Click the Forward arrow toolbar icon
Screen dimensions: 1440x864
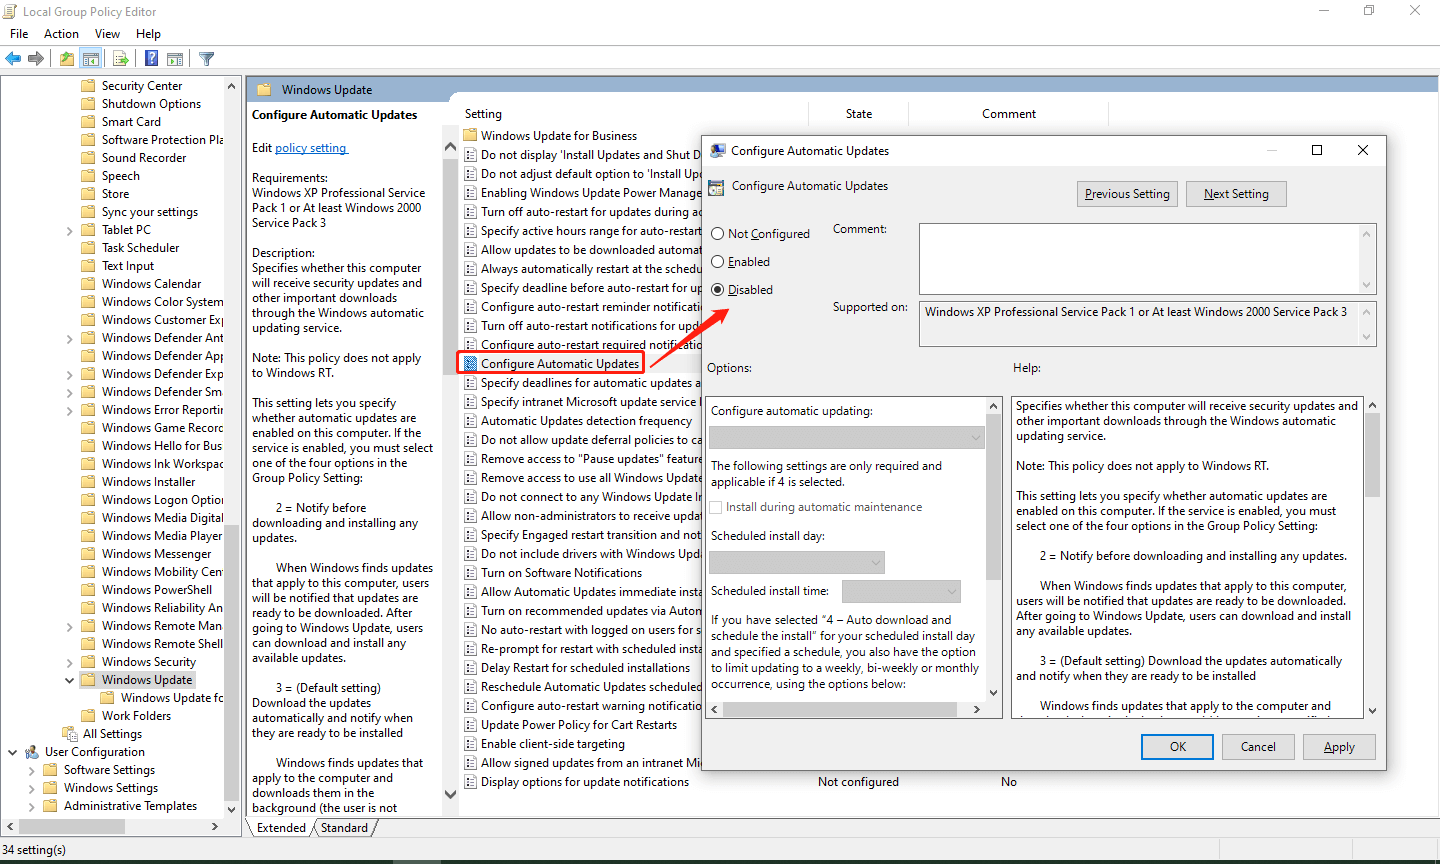click(x=36, y=59)
